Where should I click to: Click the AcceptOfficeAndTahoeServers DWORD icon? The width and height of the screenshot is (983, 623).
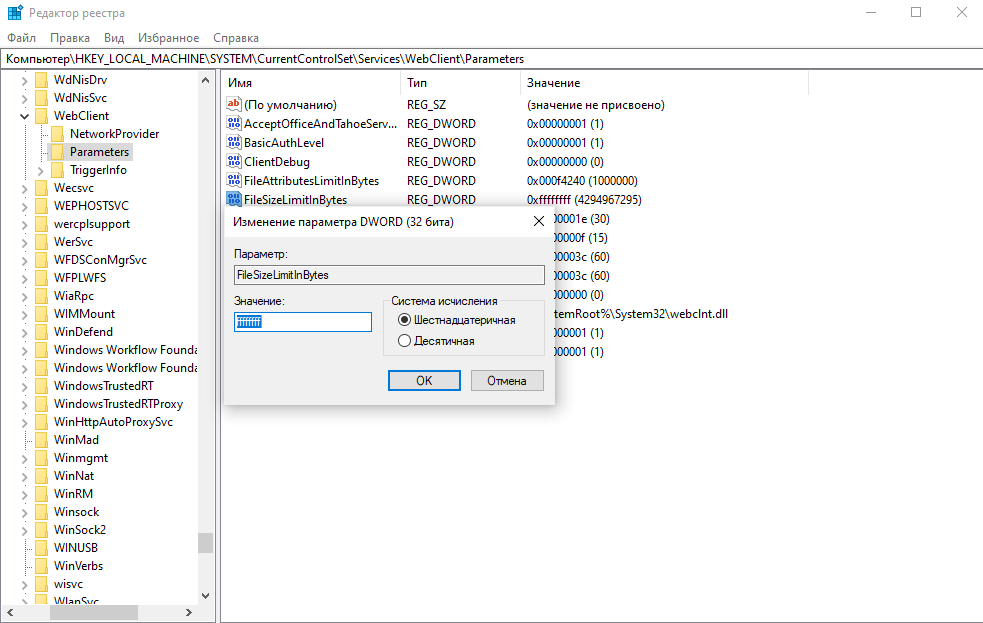234,124
